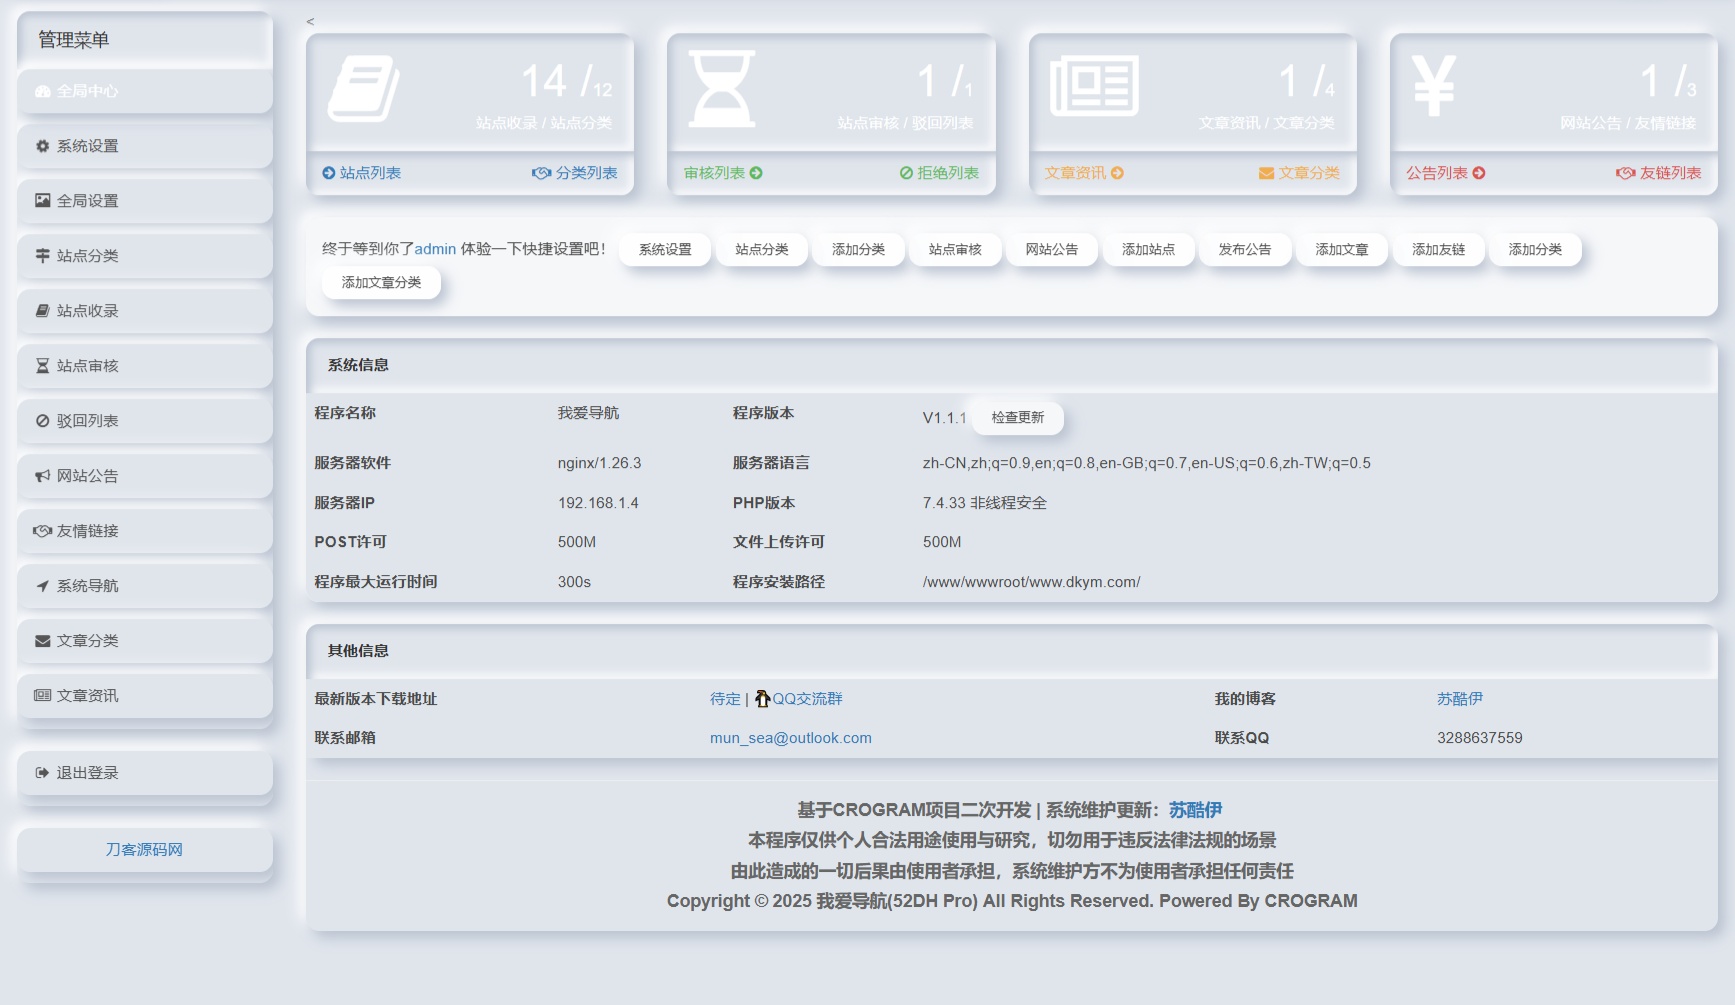Click the 添加友链 quick action button
This screenshot has height=1005, width=1735.
[x=1438, y=250]
